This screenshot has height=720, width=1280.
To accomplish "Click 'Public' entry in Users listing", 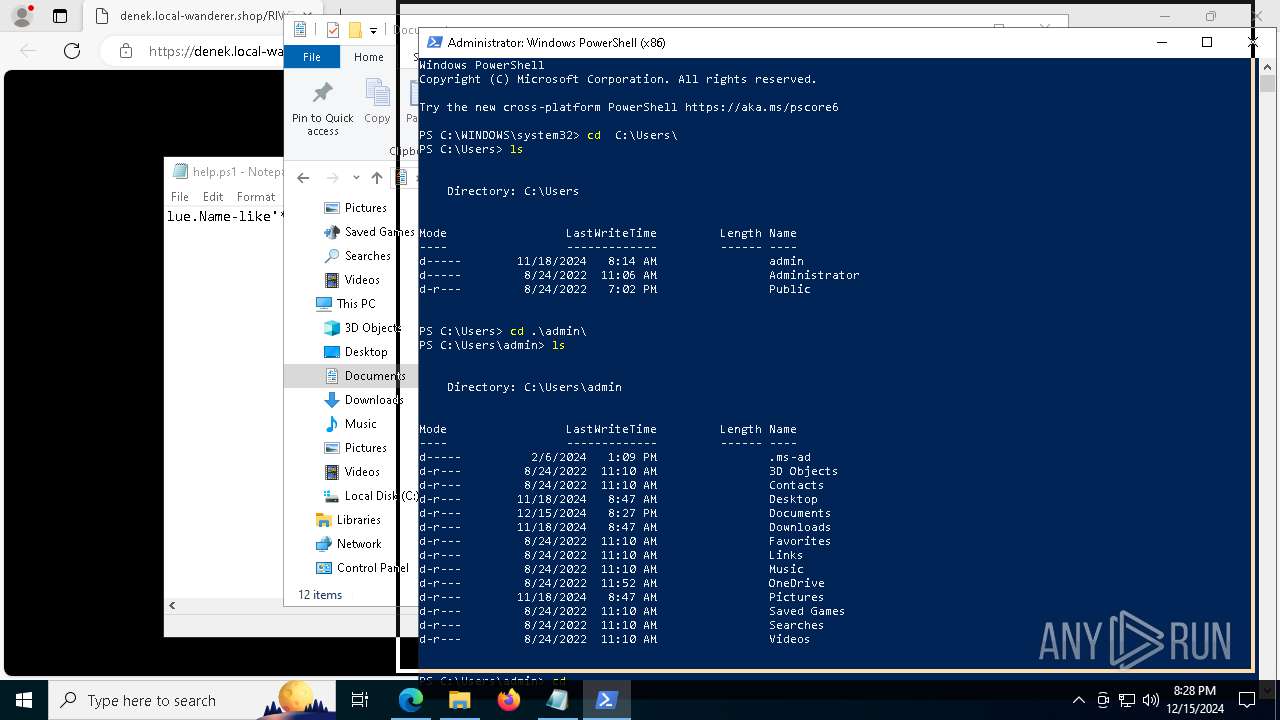I will 790,289.
